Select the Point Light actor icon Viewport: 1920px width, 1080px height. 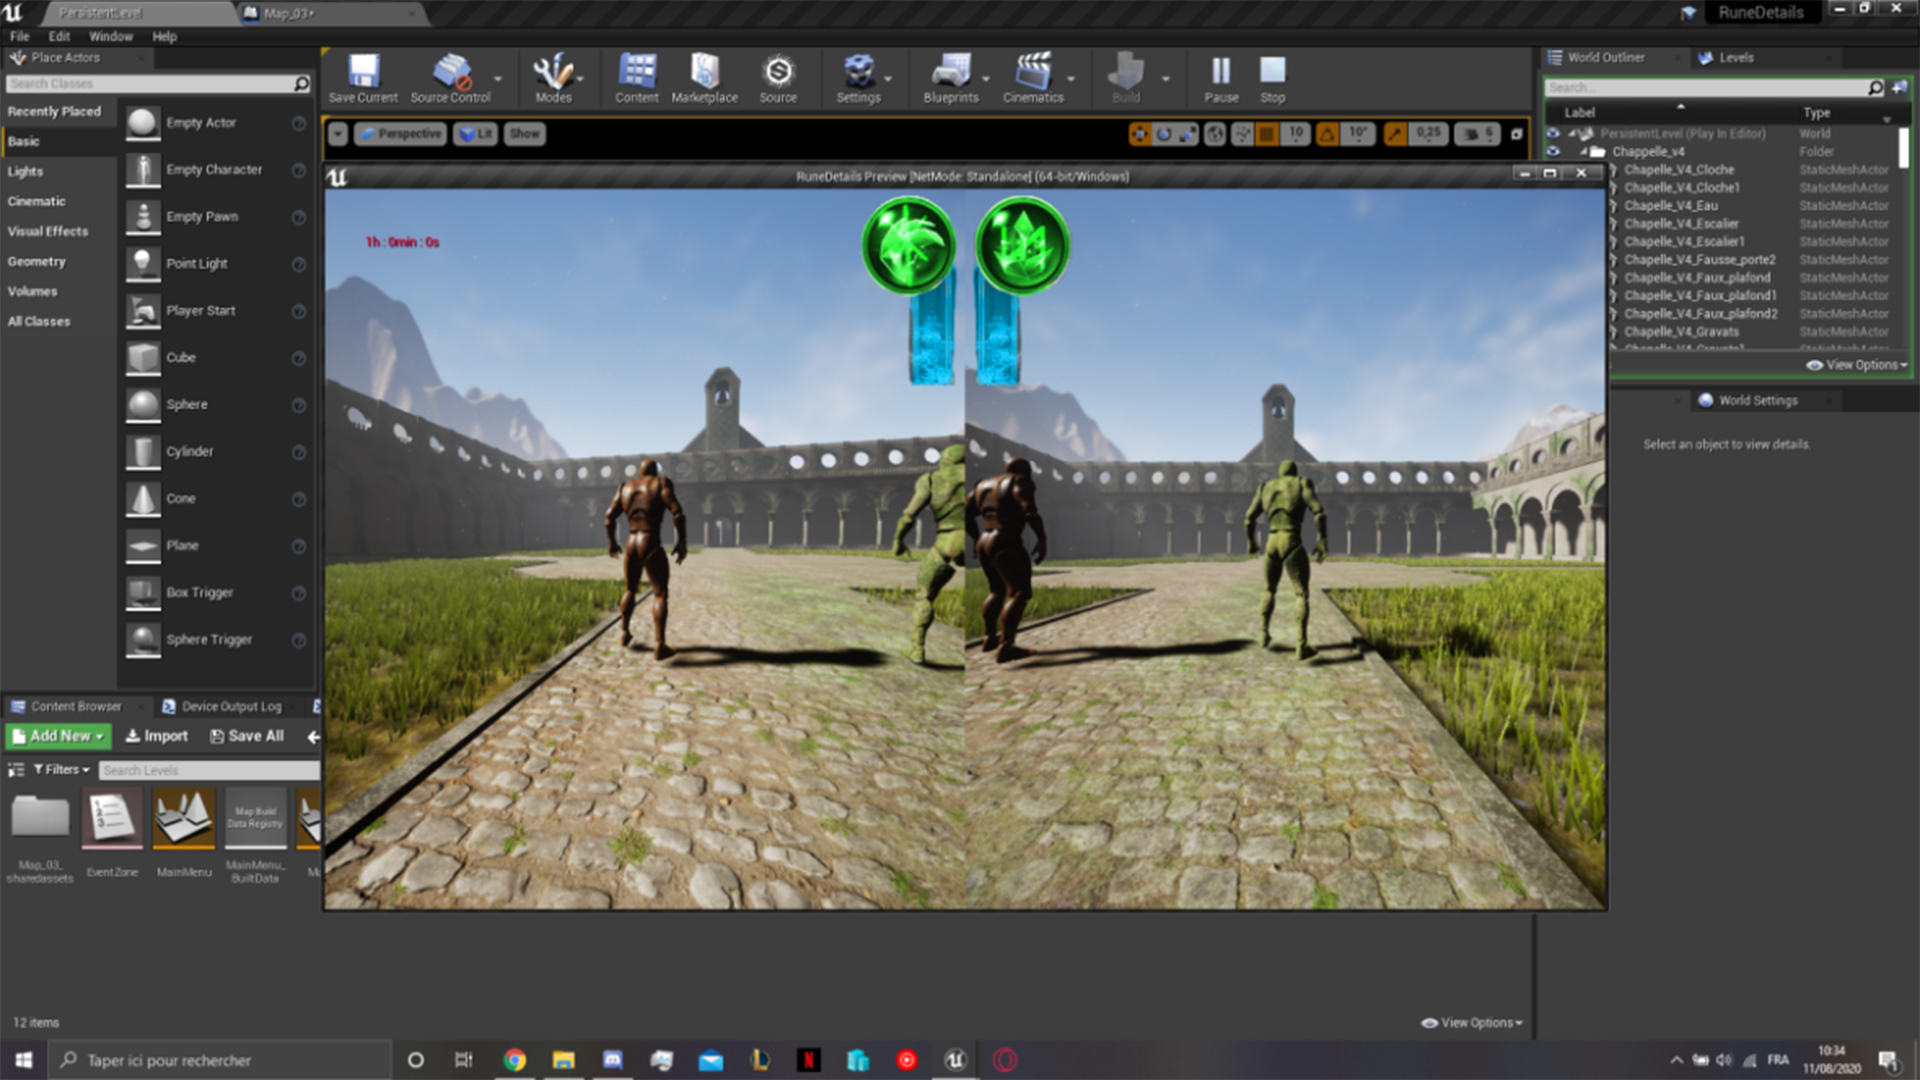(x=143, y=264)
